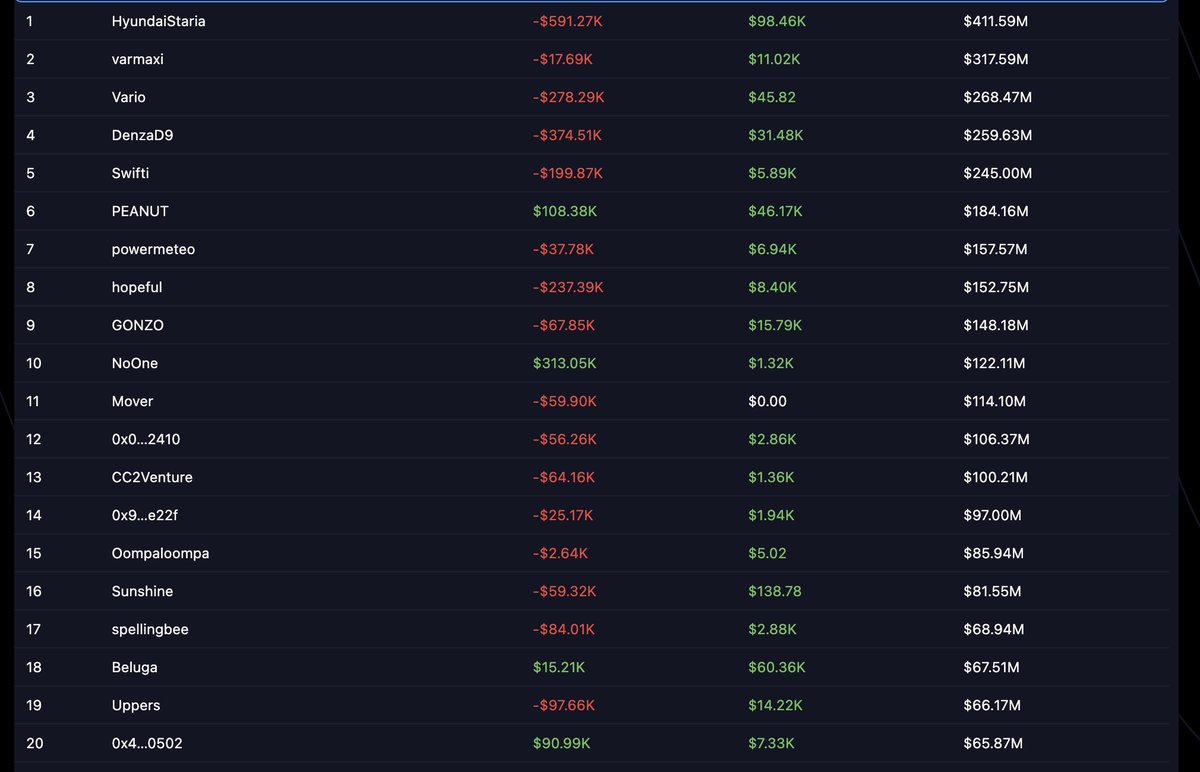Open varmaxi's profile
The image size is (1200, 772).
(135, 59)
